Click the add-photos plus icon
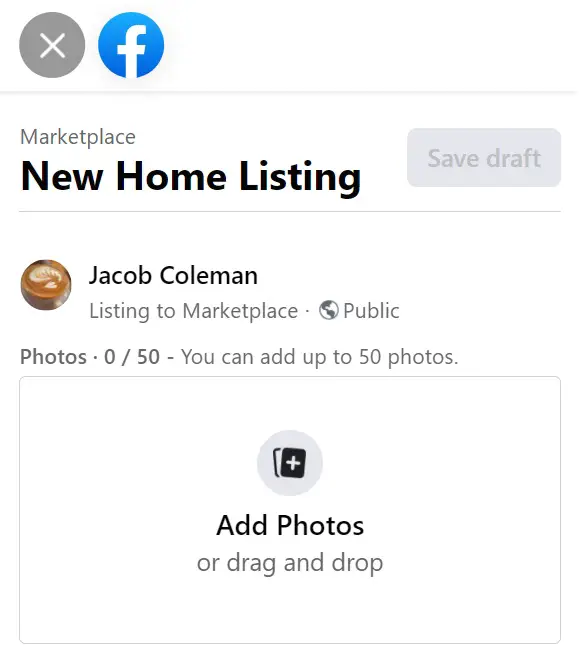The height and width of the screenshot is (656, 581). 290,463
